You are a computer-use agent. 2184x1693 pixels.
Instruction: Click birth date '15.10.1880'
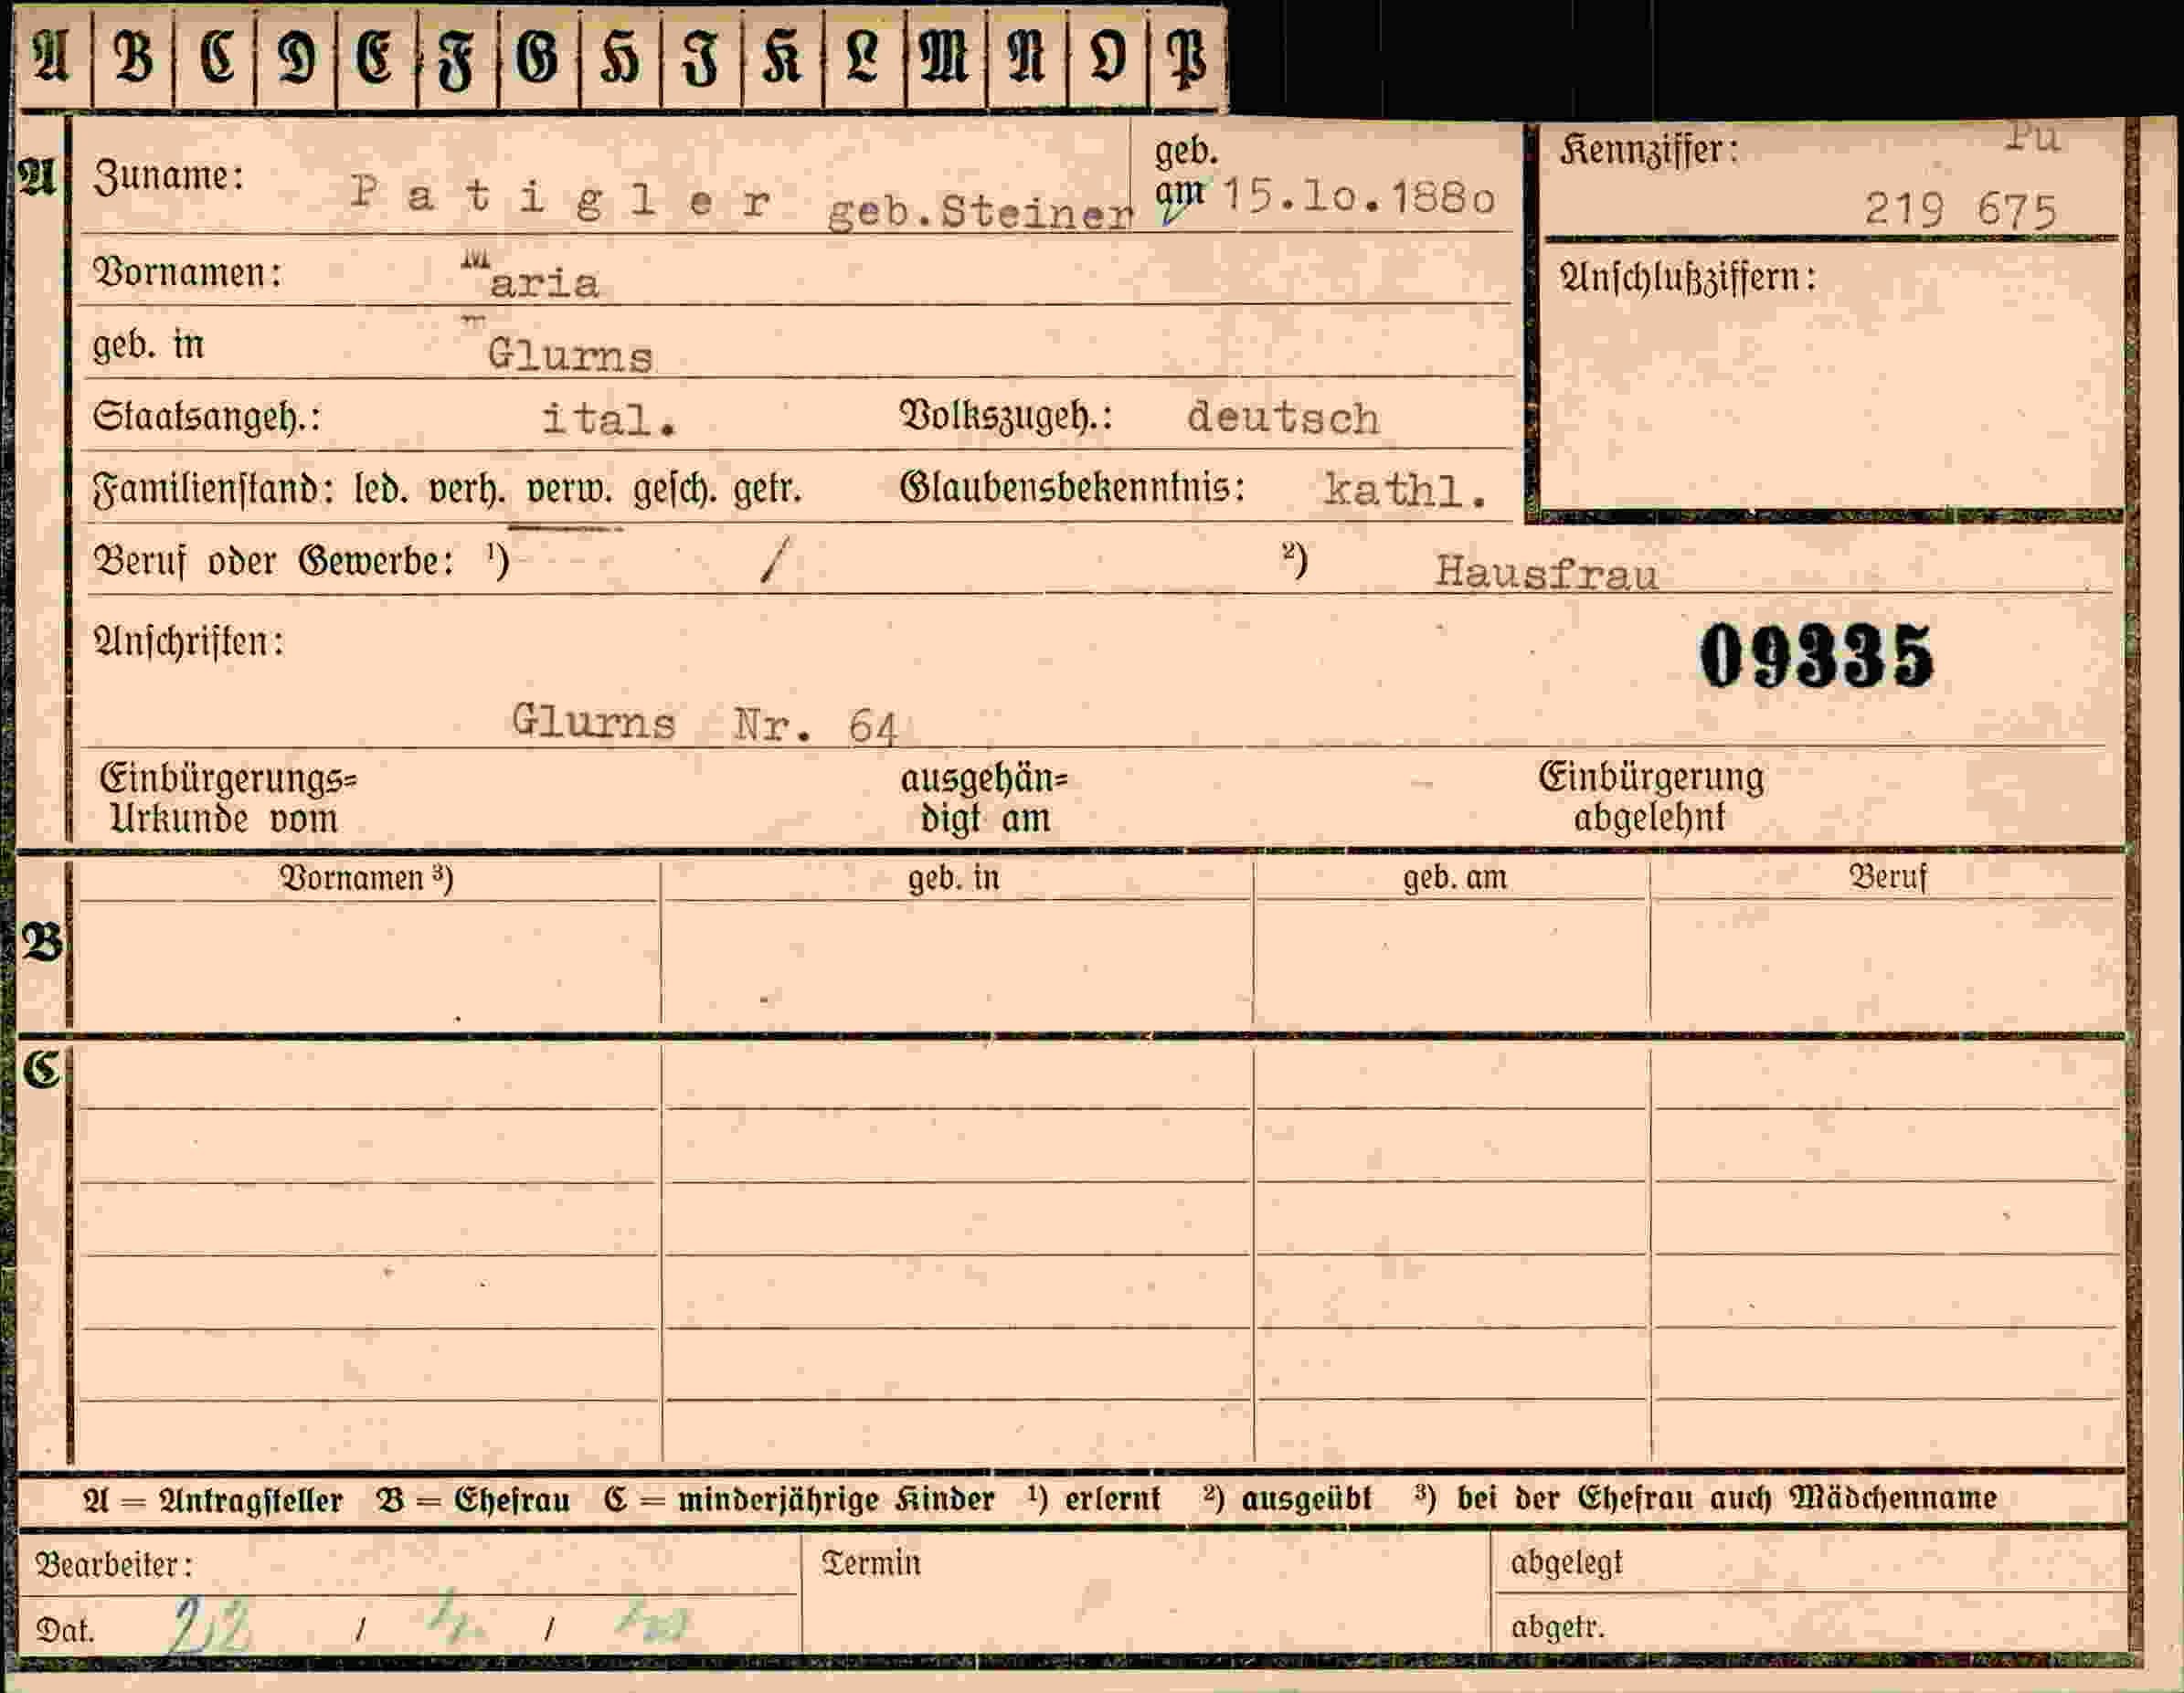[x=1358, y=196]
